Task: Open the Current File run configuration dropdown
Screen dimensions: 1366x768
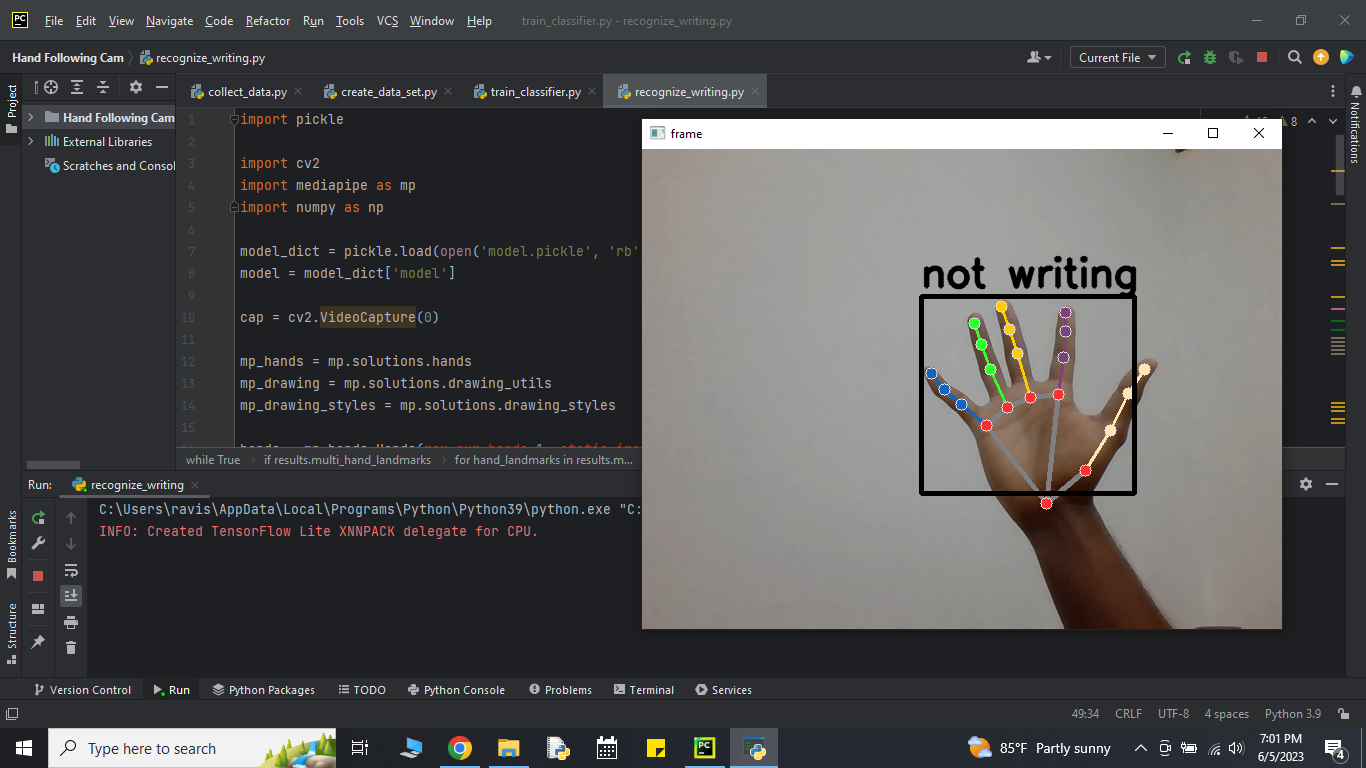Action: click(1117, 58)
